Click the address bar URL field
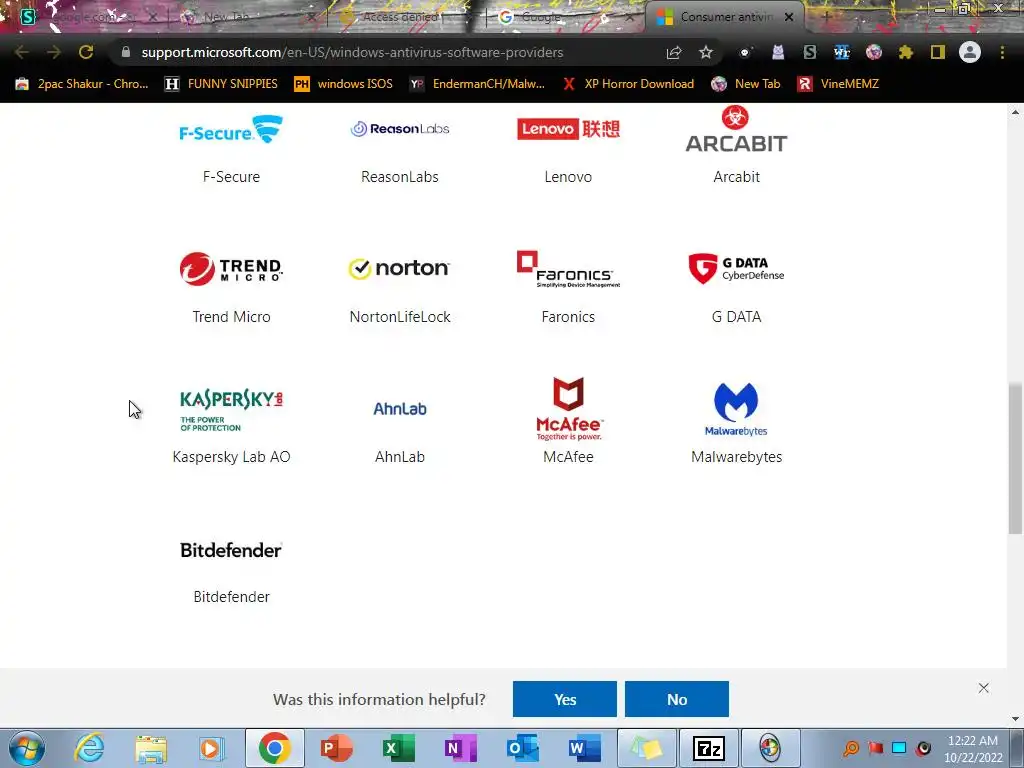 point(353,52)
